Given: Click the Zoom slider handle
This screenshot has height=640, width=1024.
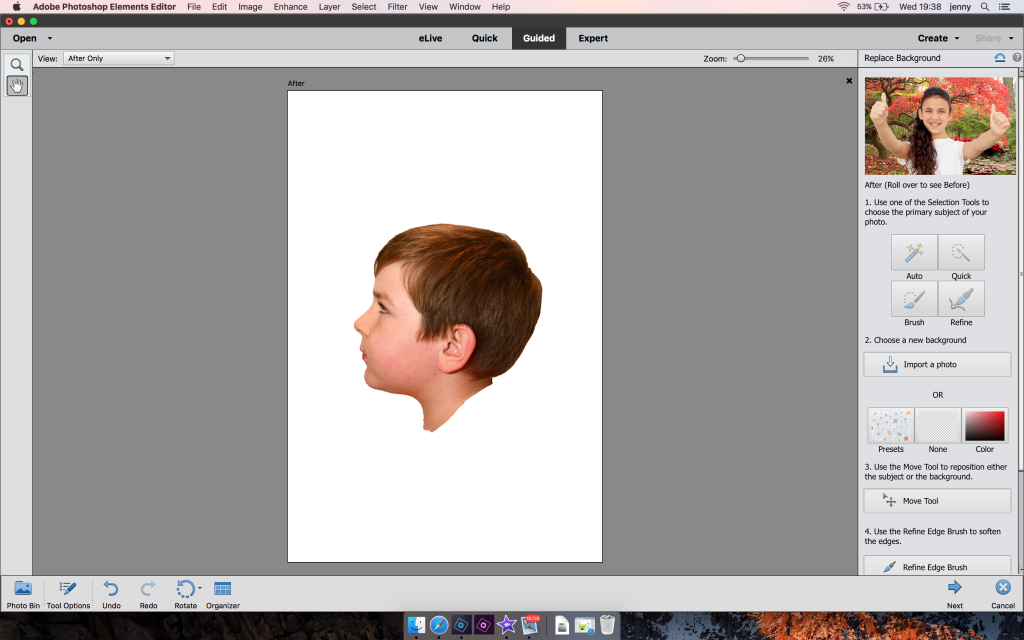Looking at the screenshot, I should [x=740, y=58].
